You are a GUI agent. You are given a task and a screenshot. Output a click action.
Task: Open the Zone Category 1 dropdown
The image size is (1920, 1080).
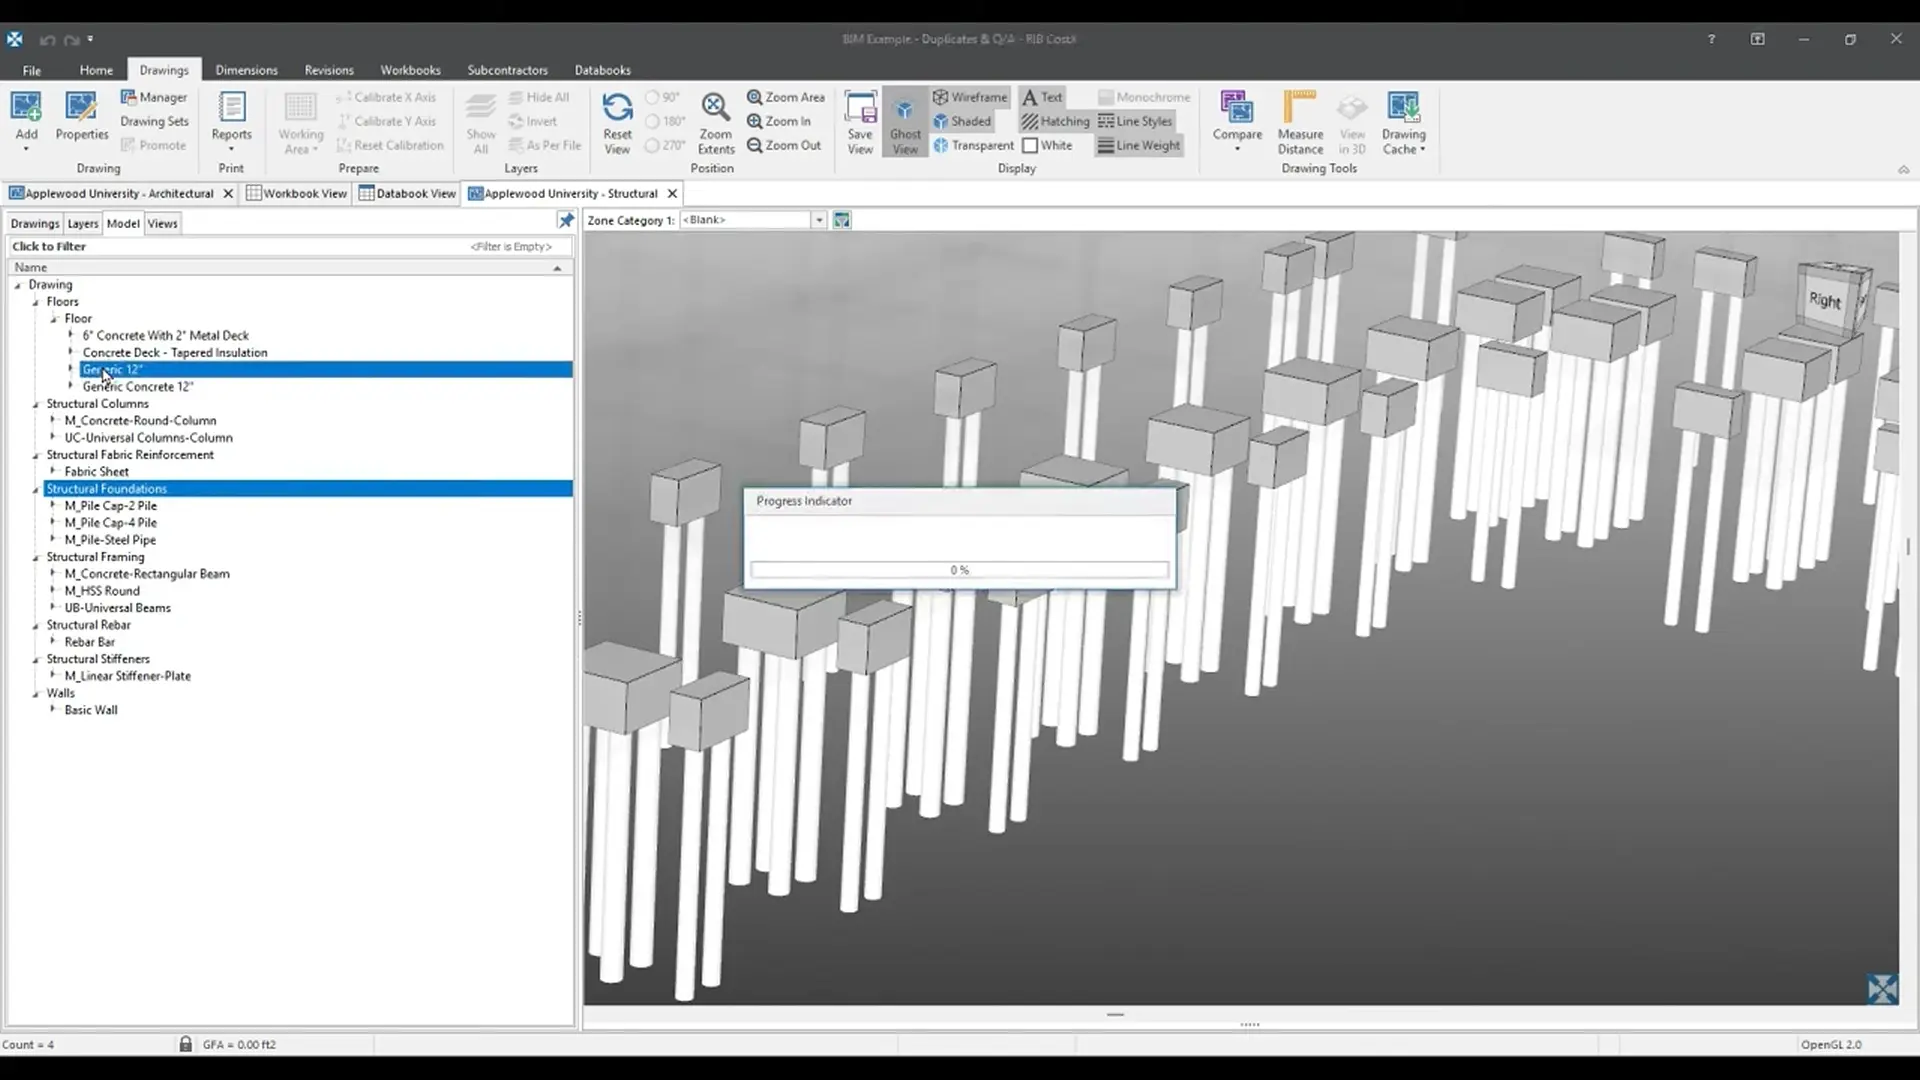pos(818,220)
